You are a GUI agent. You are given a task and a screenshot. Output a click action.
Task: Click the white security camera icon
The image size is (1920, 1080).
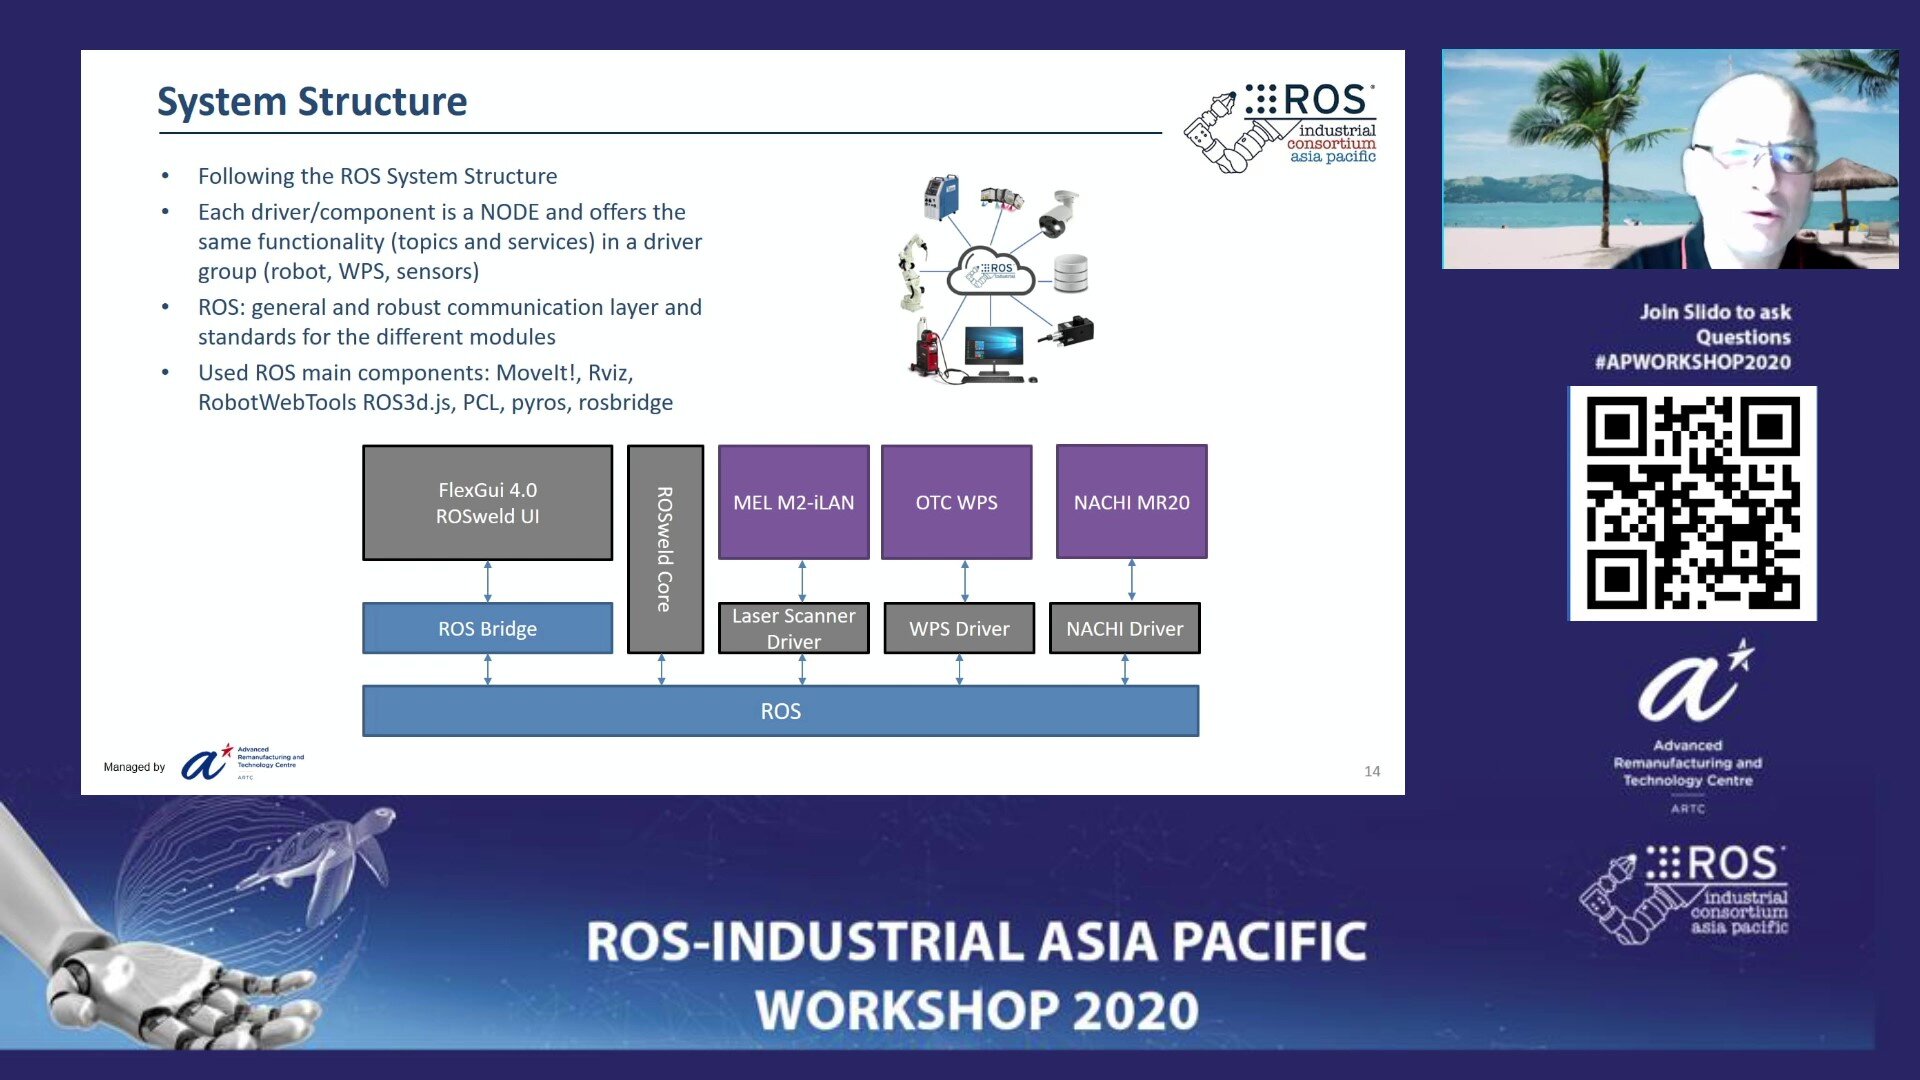1059,213
